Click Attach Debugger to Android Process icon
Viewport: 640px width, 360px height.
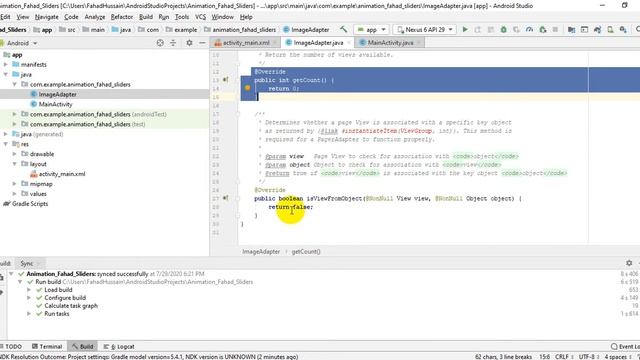[542, 29]
